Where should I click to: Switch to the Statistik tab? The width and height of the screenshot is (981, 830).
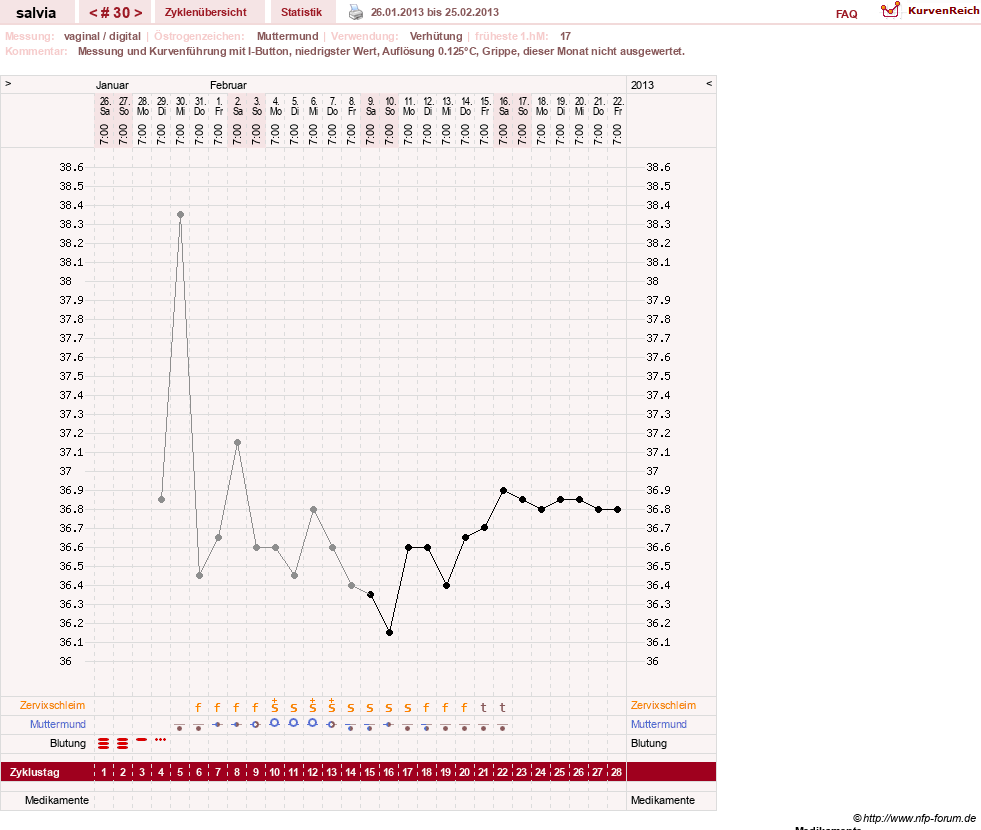coord(301,12)
